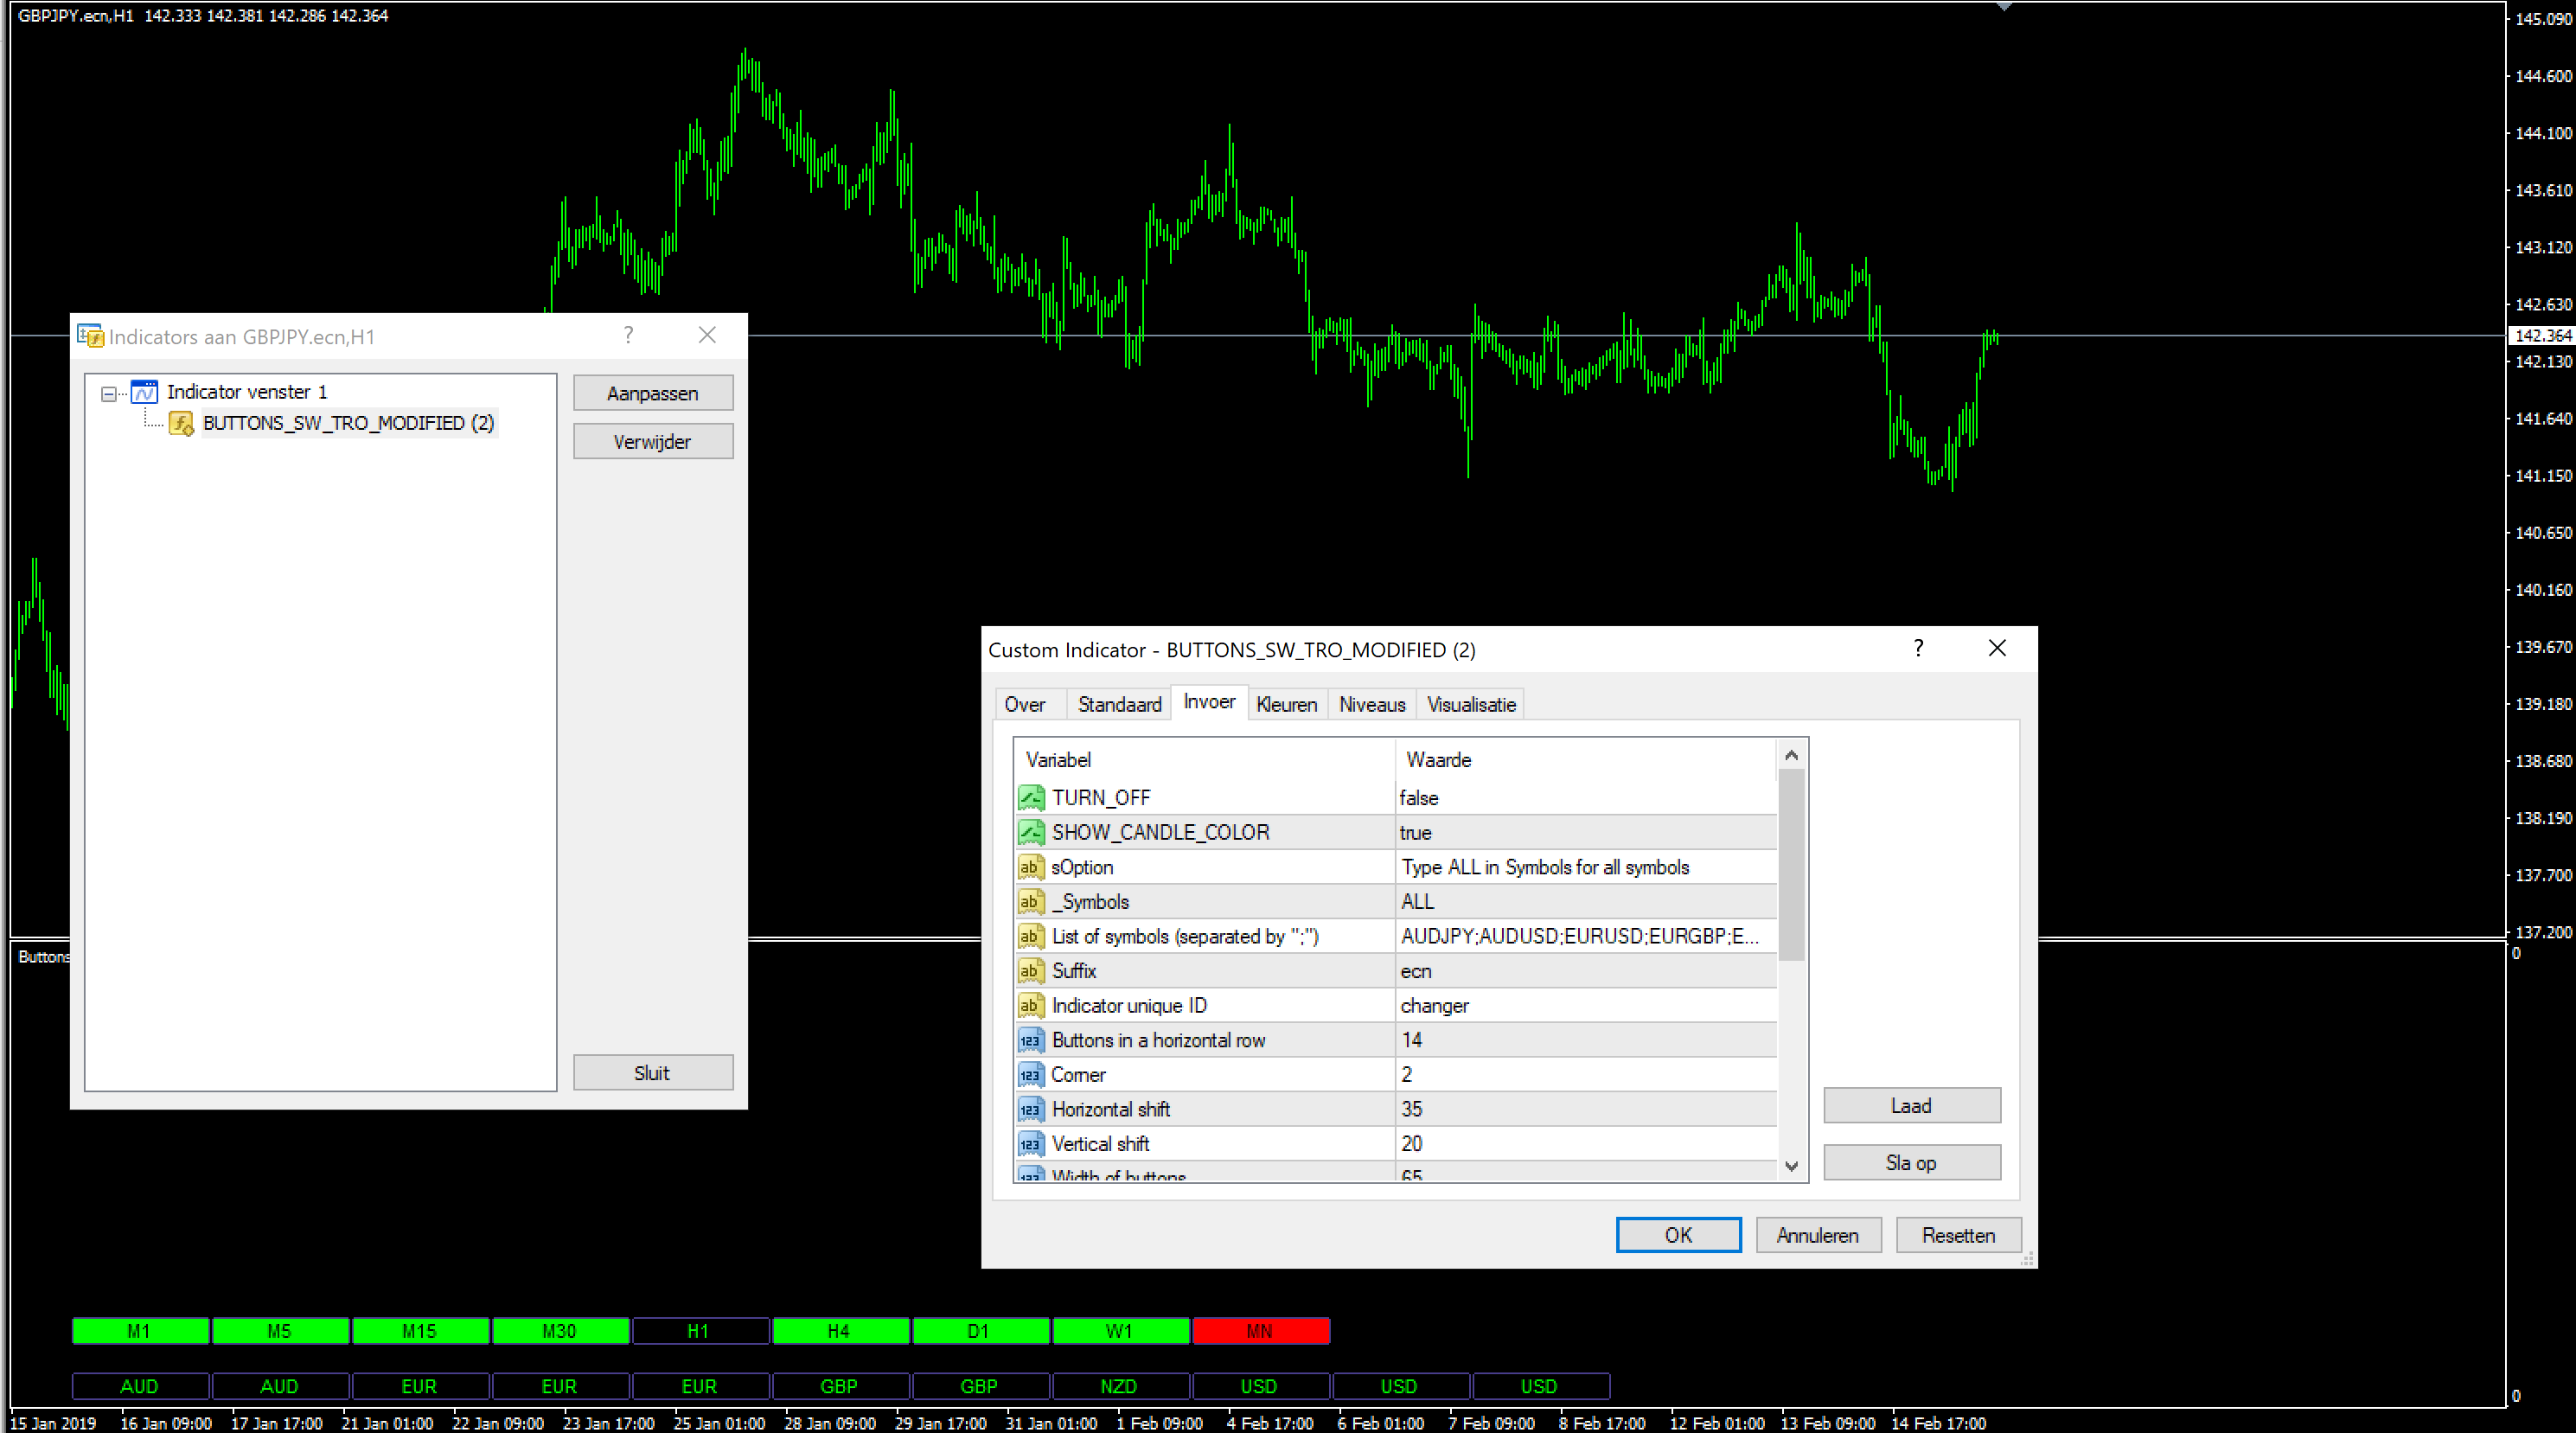Toggle the NZD symbol button
Viewport: 2576px width, 1433px height.
pyautogui.click(x=1118, y=1386)
